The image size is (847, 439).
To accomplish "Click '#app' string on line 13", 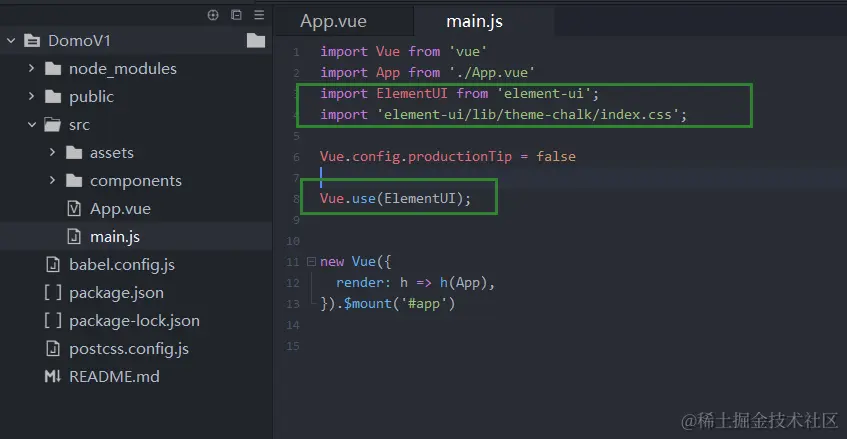I will pos(424,304).
